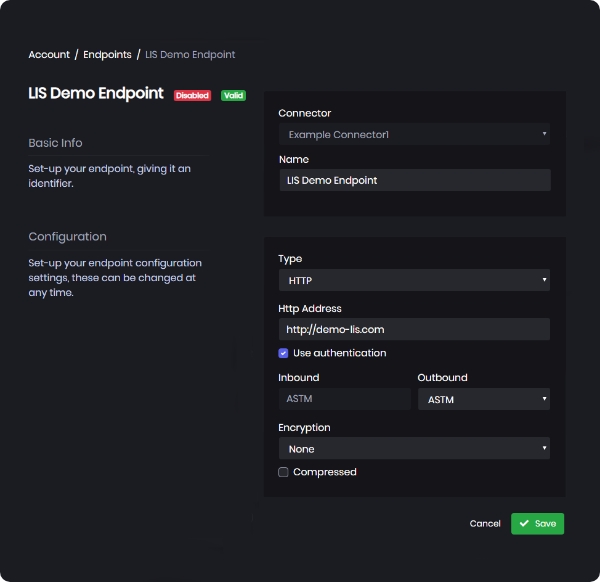This screenshot has width=600, height=582.
Task: Click the LIS Demo Endpoint page title
Action: tap(96, 93)
